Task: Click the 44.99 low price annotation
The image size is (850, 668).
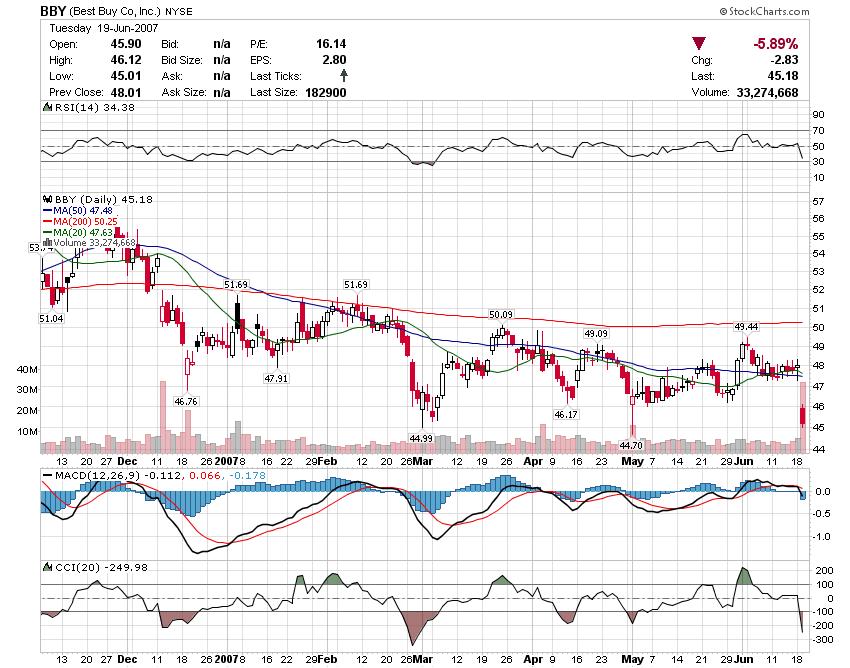Action: [x=421, y=438]
